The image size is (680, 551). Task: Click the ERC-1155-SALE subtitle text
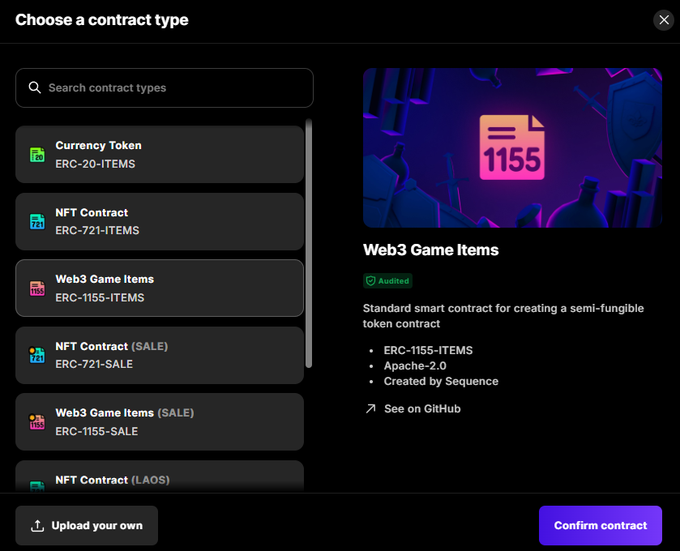(x=97, y=431)
